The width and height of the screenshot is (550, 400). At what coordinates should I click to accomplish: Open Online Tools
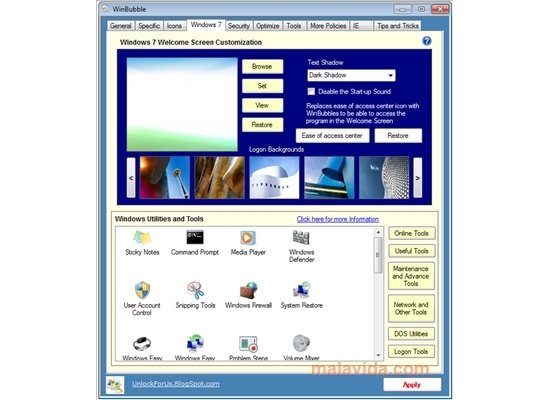(411, 233)
